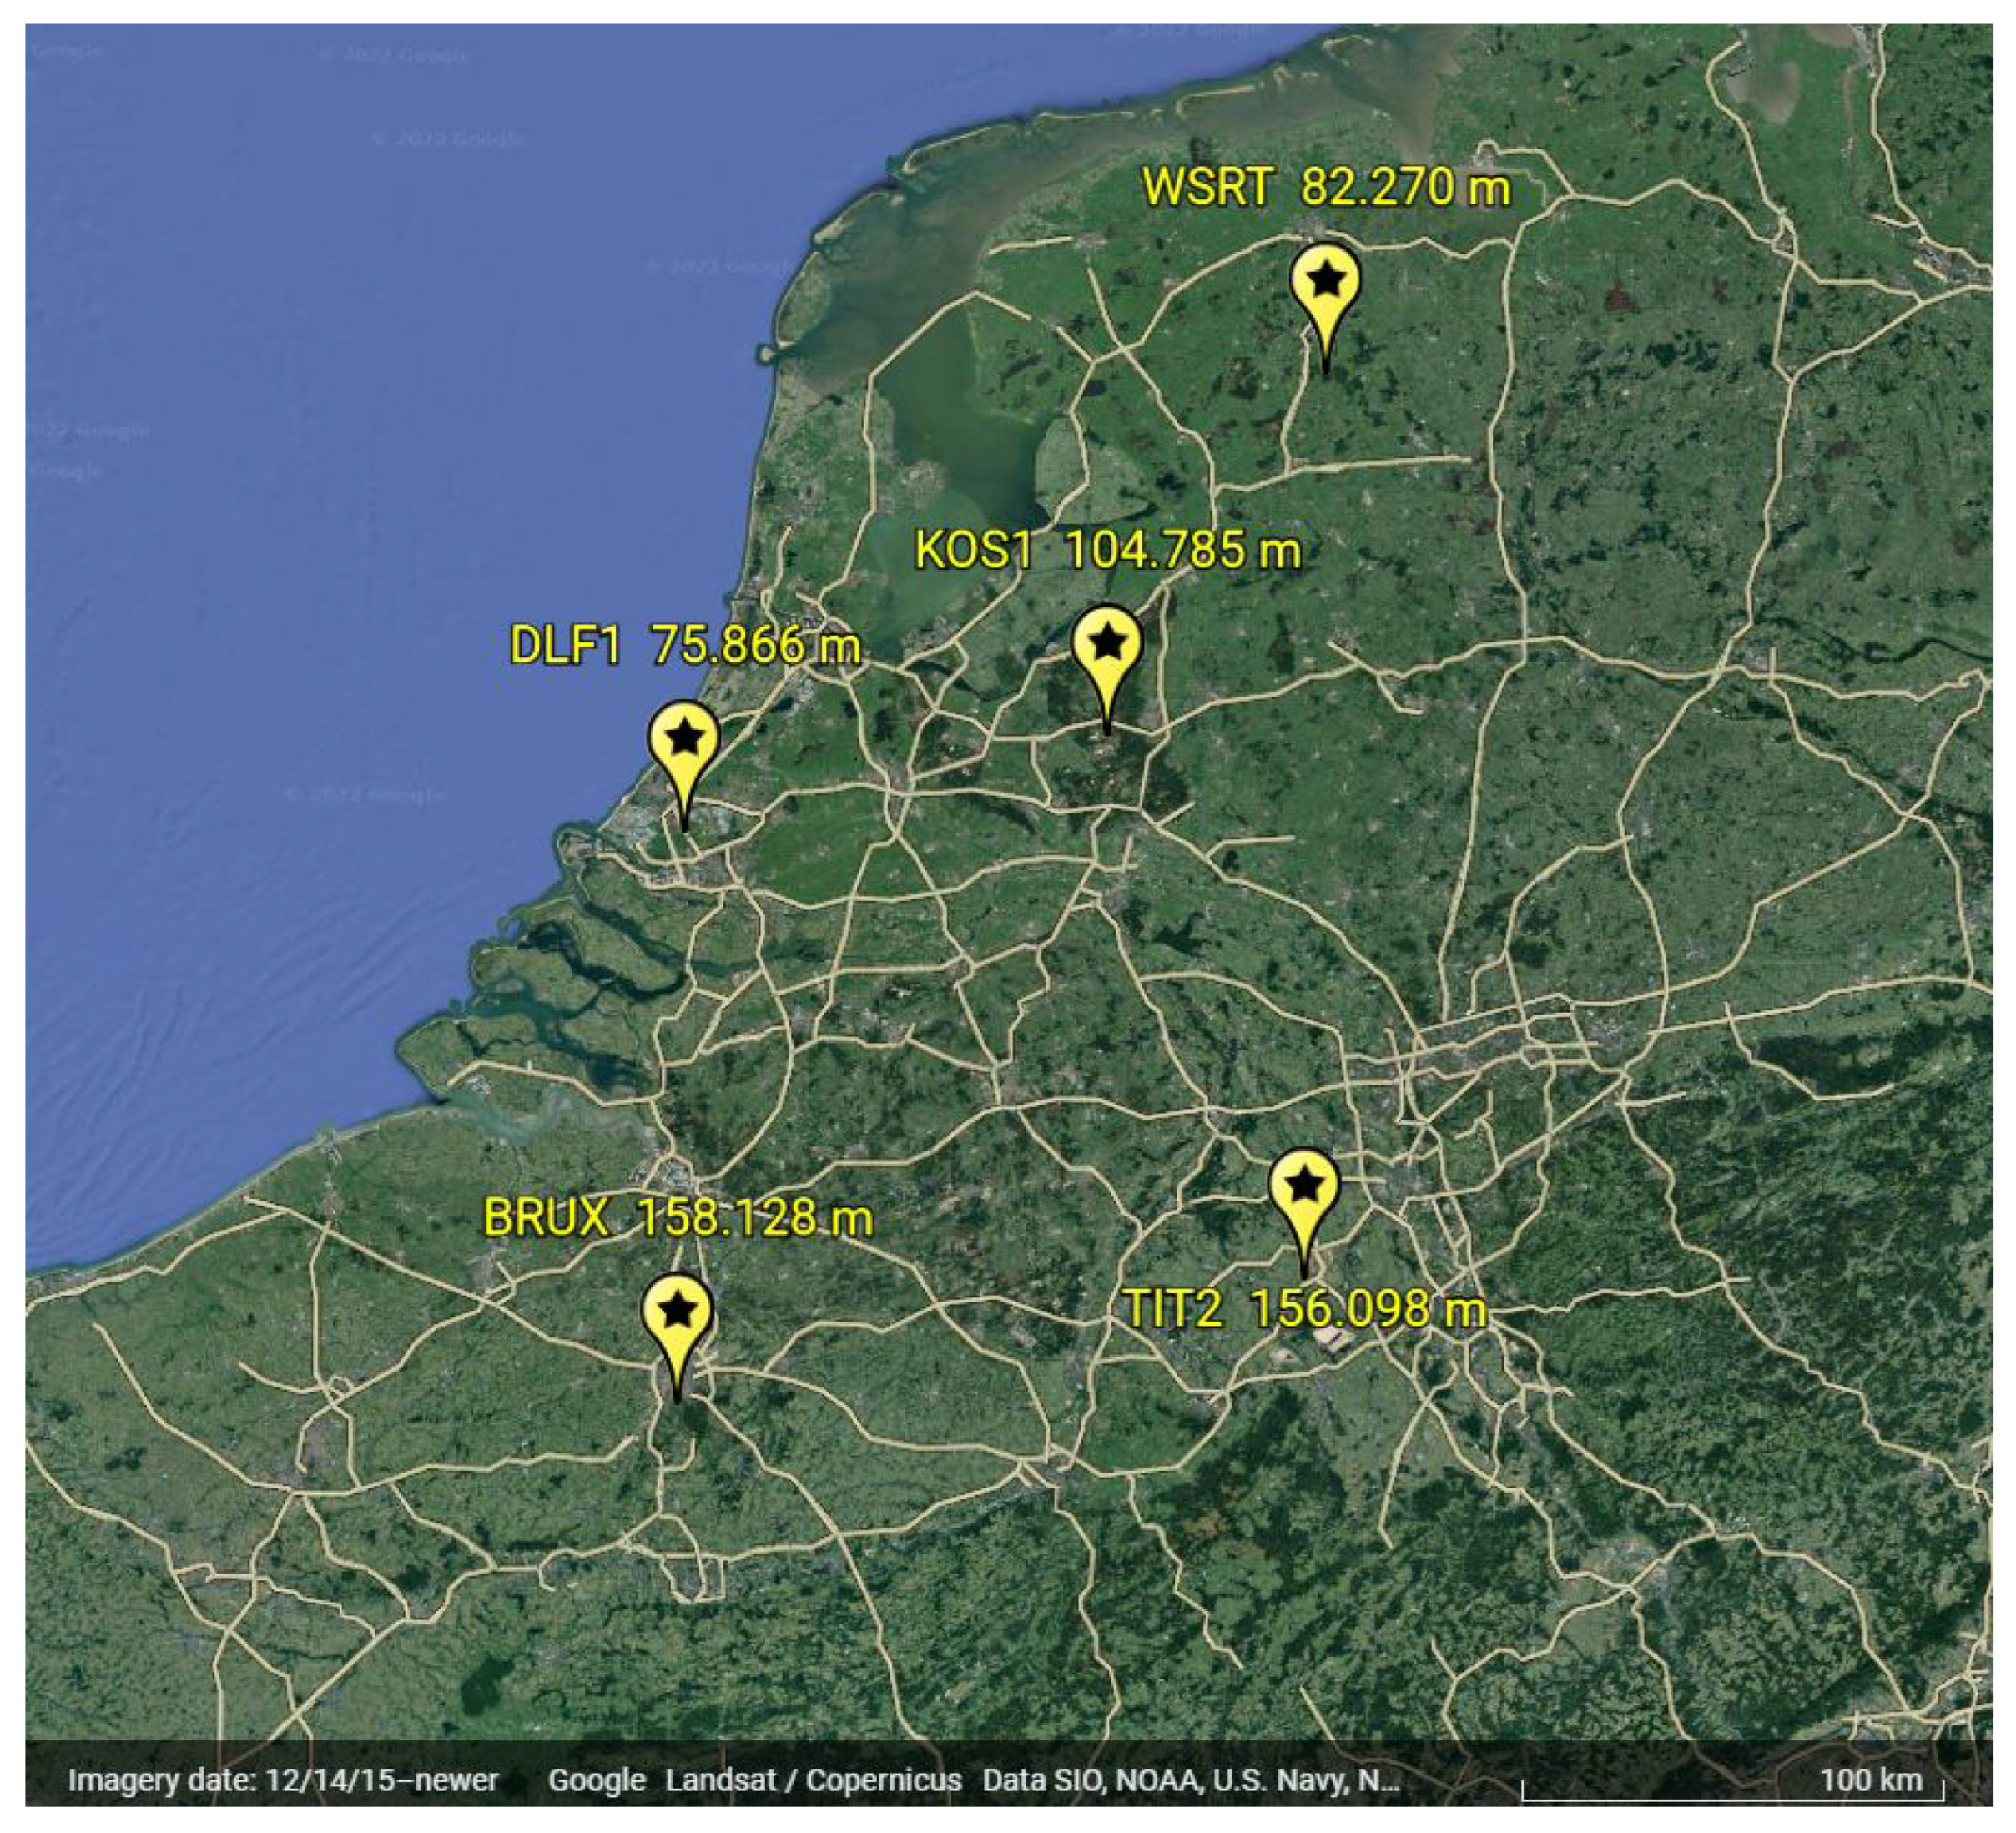This screenshot has width=2016, height=1833.
Task: Click the TIT2 station name text
Action: pos(1172,1308)
